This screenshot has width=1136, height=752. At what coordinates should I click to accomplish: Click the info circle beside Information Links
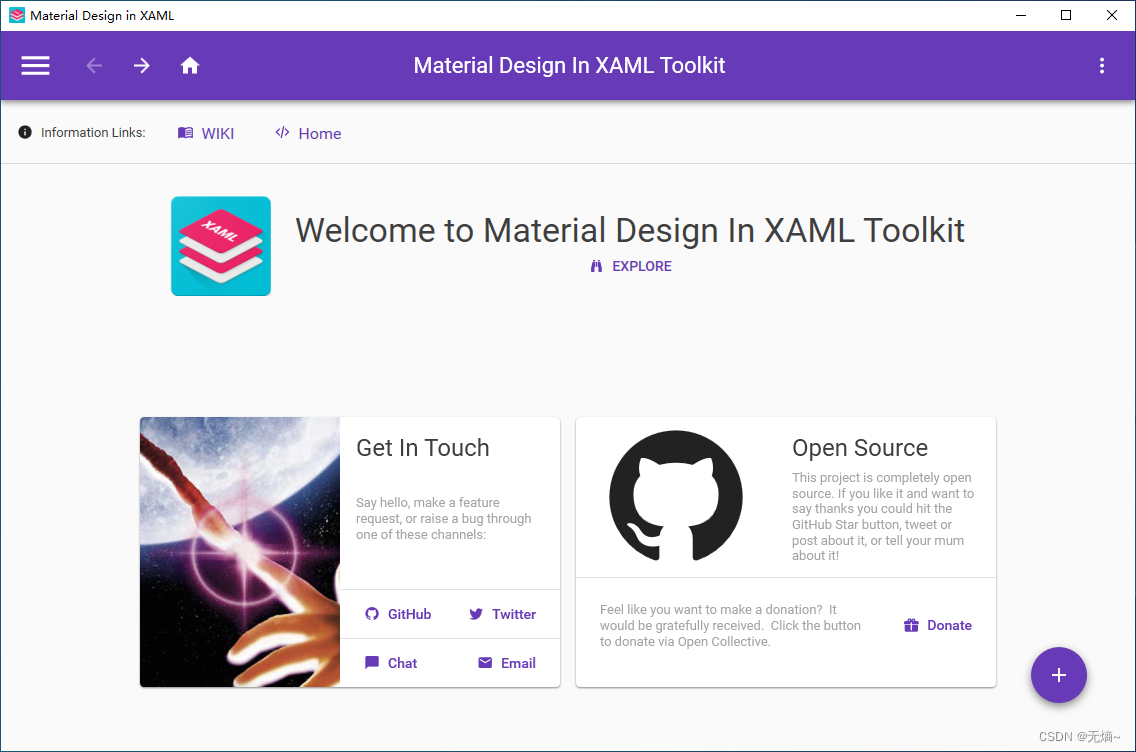(25, 131)
